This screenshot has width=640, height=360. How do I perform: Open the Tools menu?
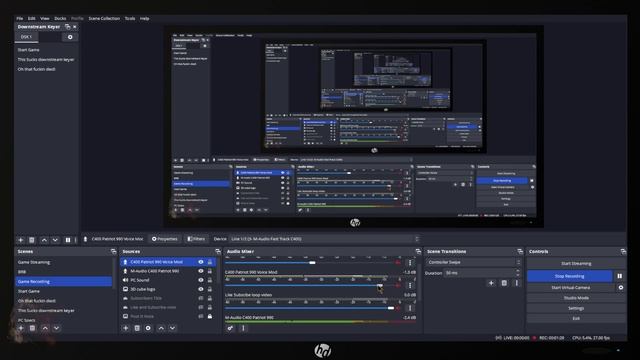tap(130, 18)
